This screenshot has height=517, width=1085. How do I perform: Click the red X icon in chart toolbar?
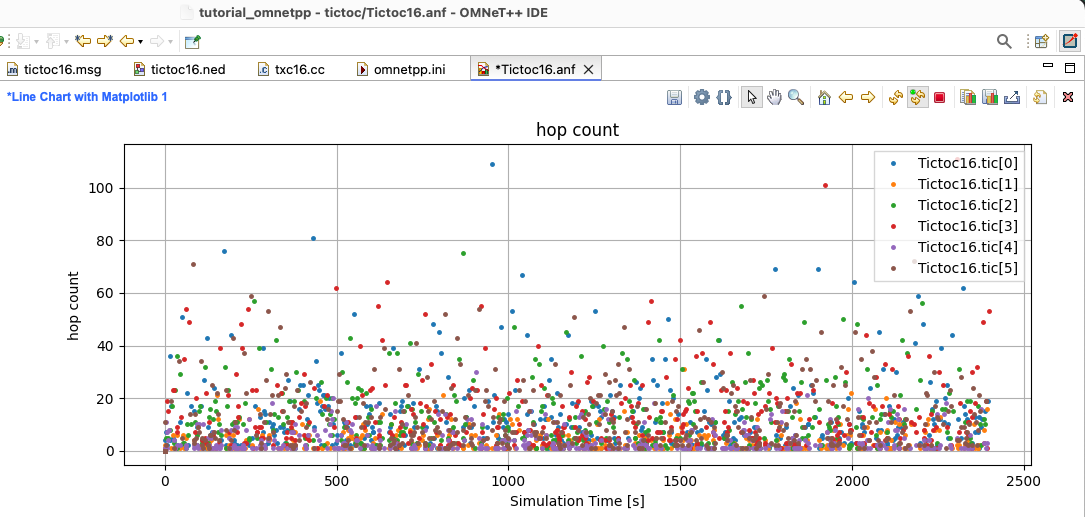(x=1068, y=98)
